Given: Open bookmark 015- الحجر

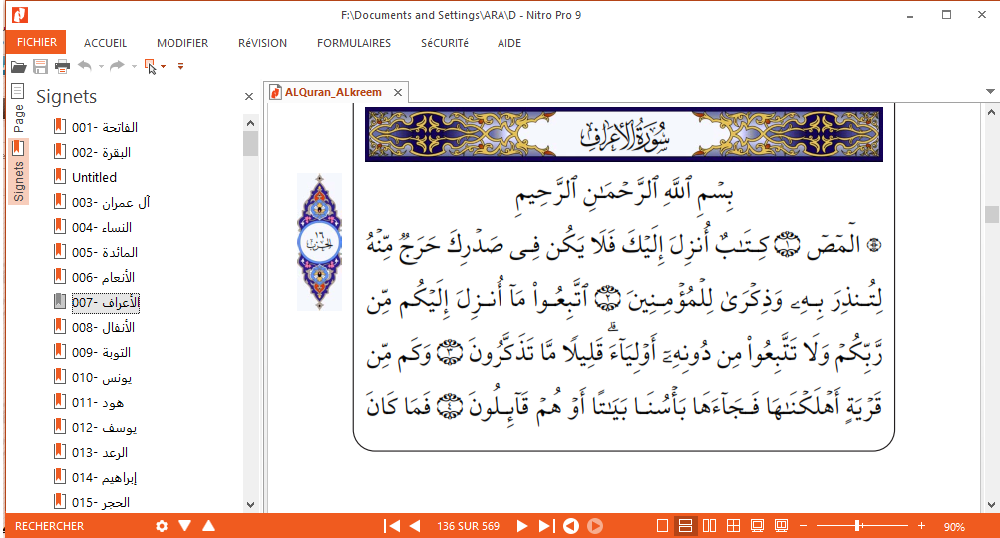Looking at the screenshot, I should [x=101, y=502].
